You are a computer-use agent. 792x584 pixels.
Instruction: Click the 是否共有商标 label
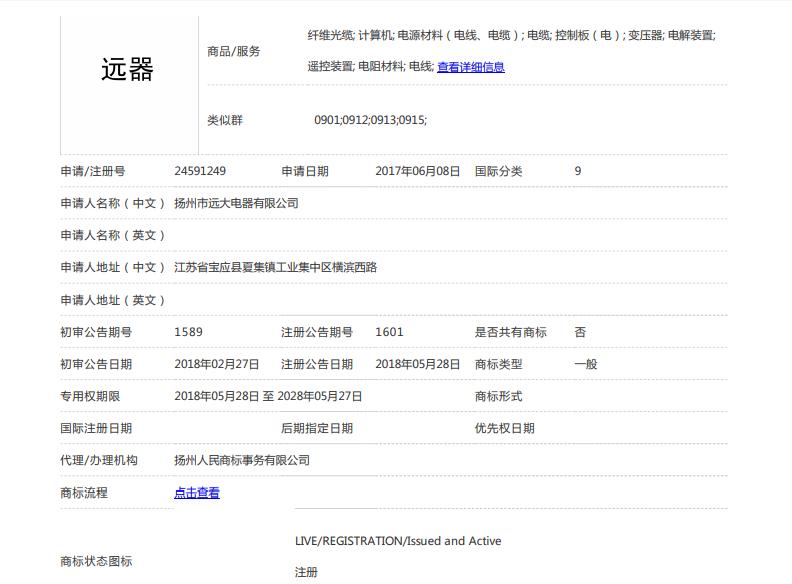[x=511, y=332]
